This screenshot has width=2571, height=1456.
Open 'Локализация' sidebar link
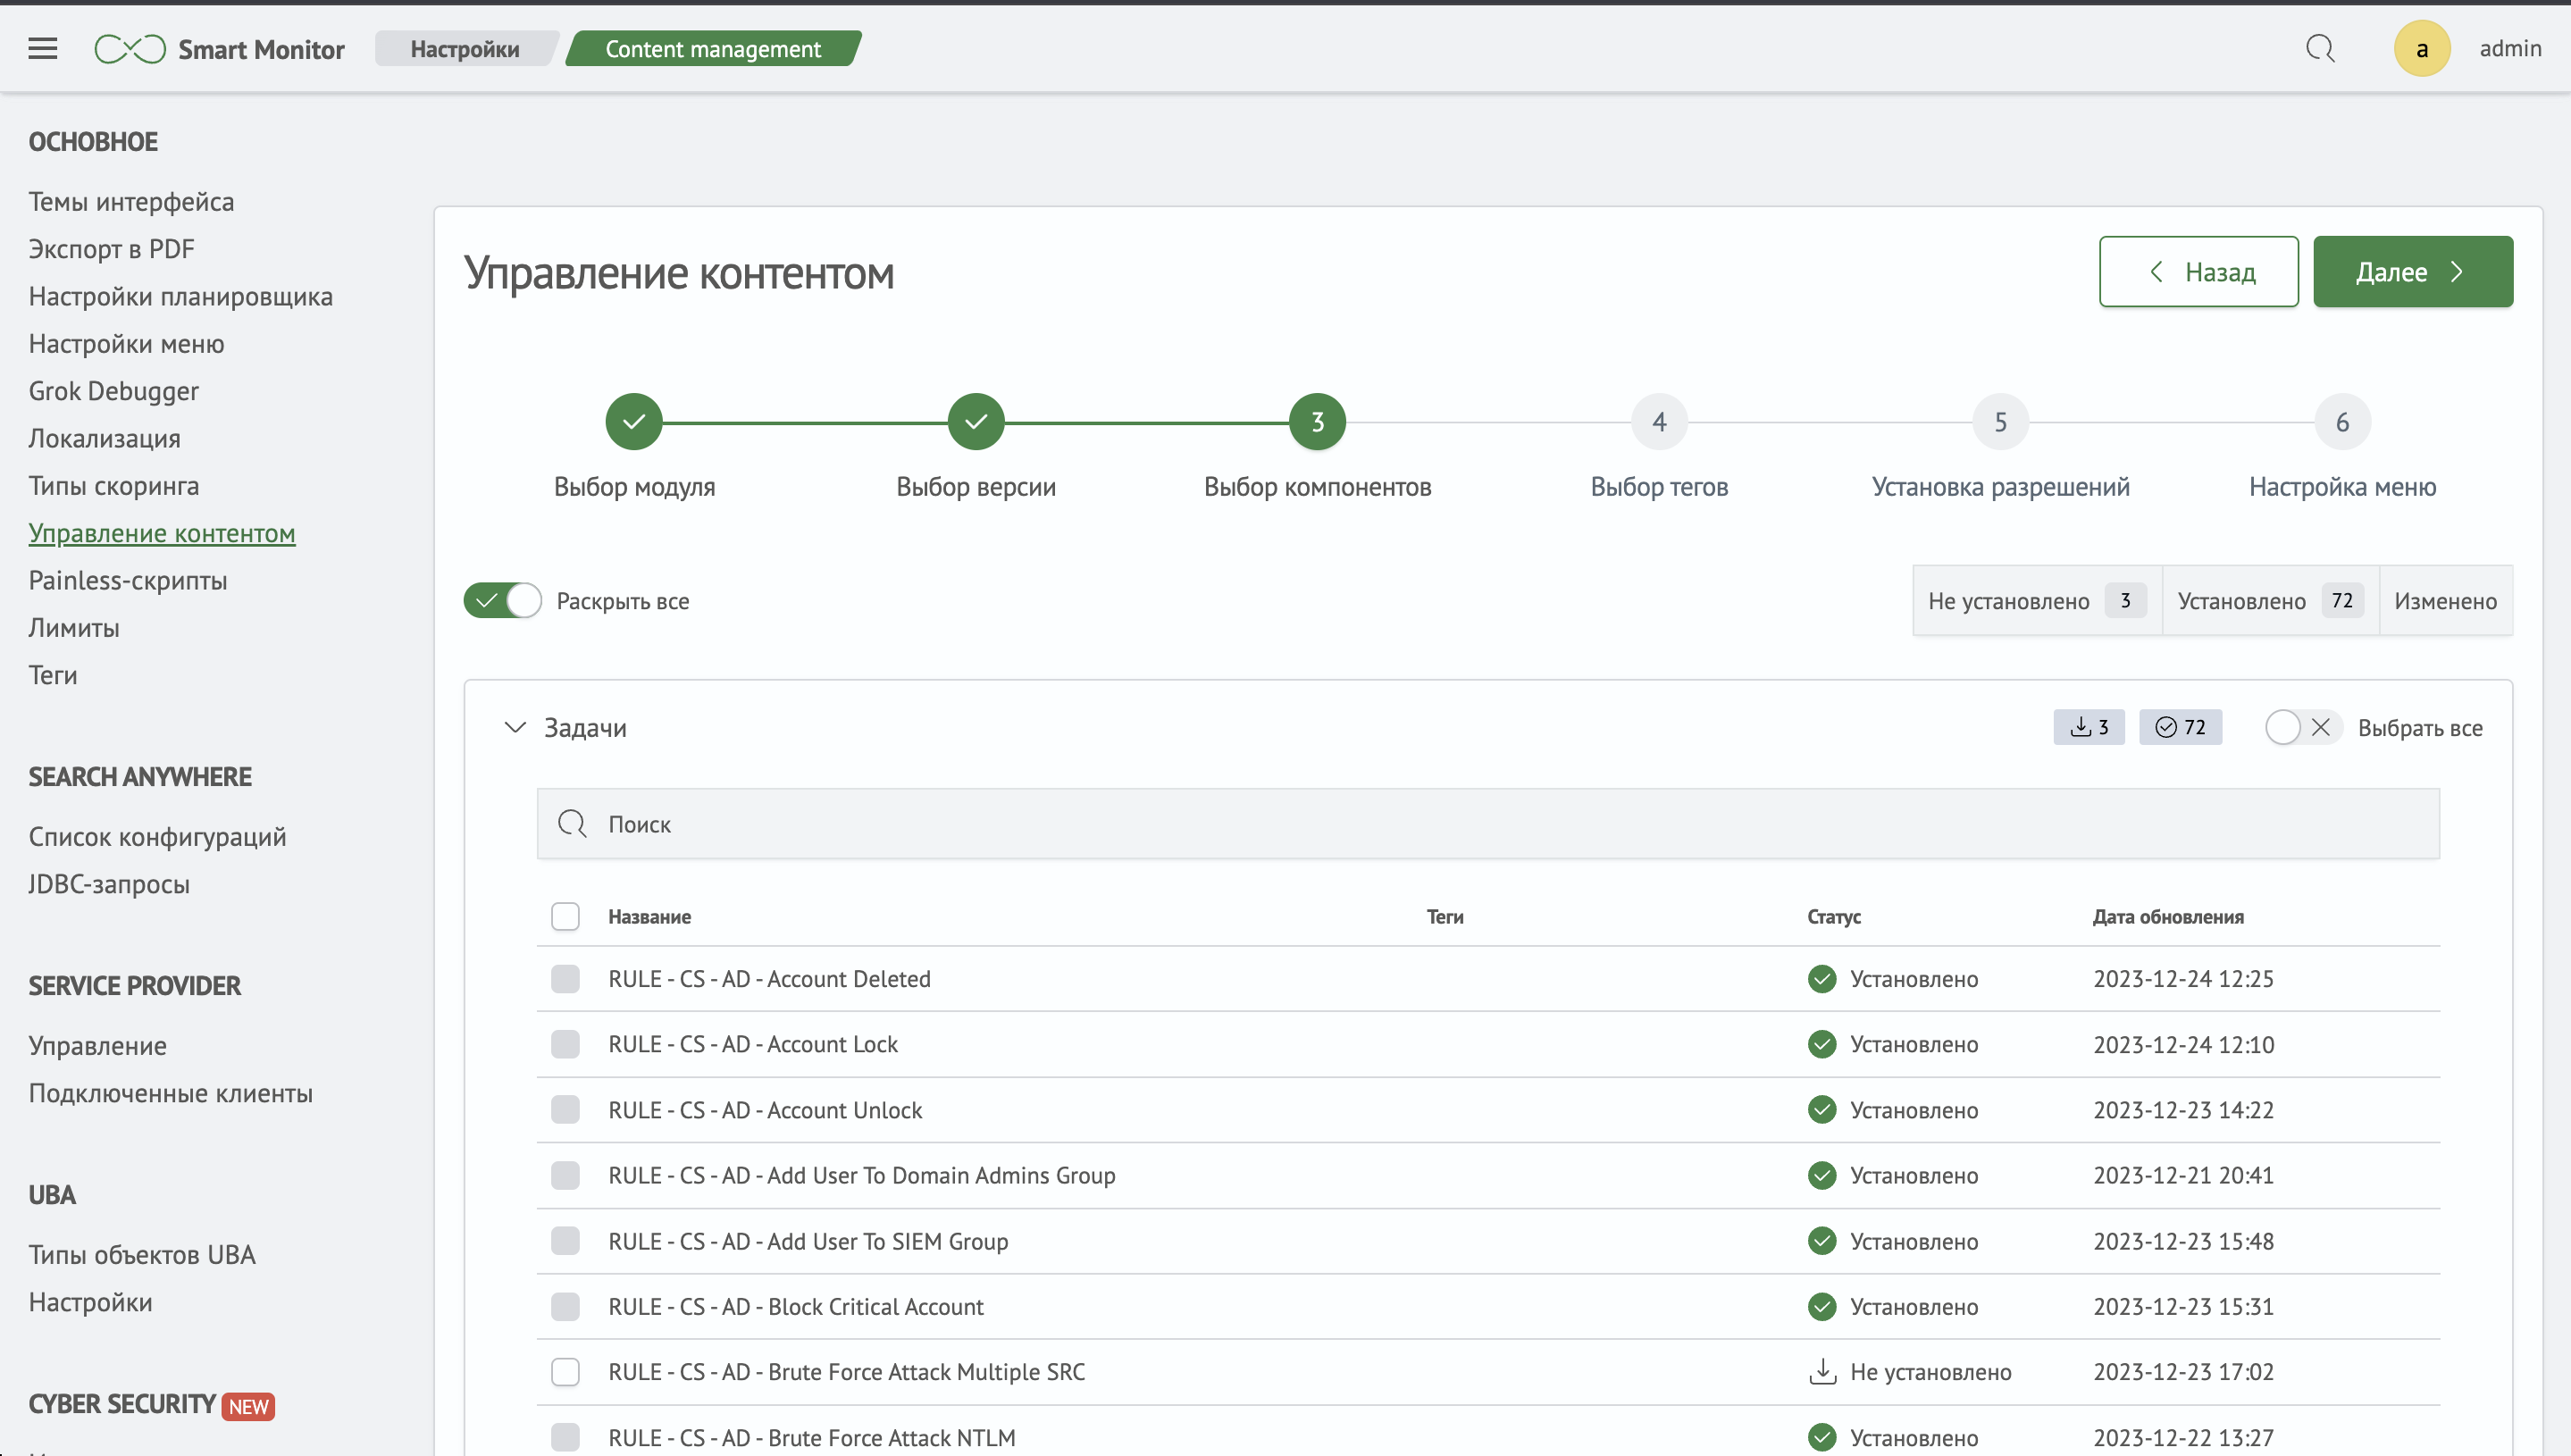[104, 438]
